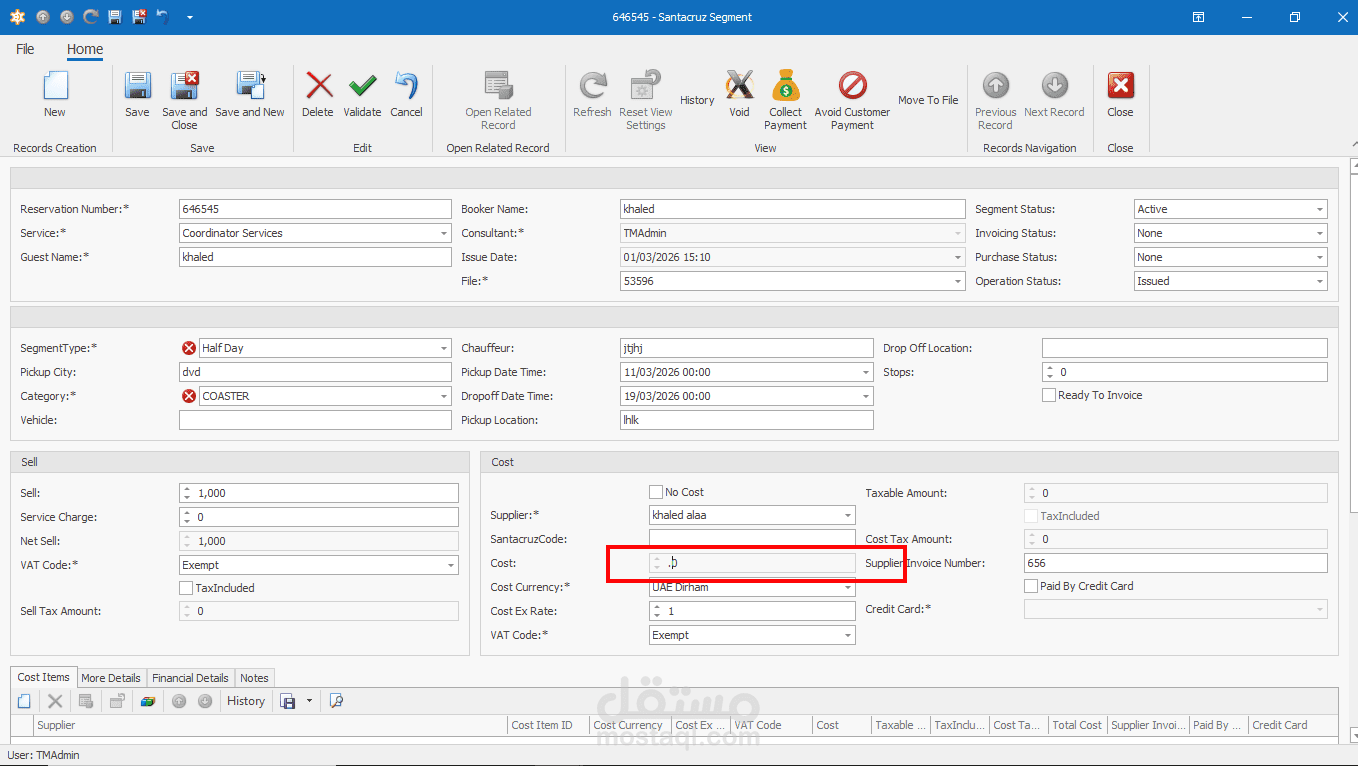The width and height of the screenshot is (1358, 766).
Task: Open Operation Status dropdown showing Issued
Action: (1320, 281)
